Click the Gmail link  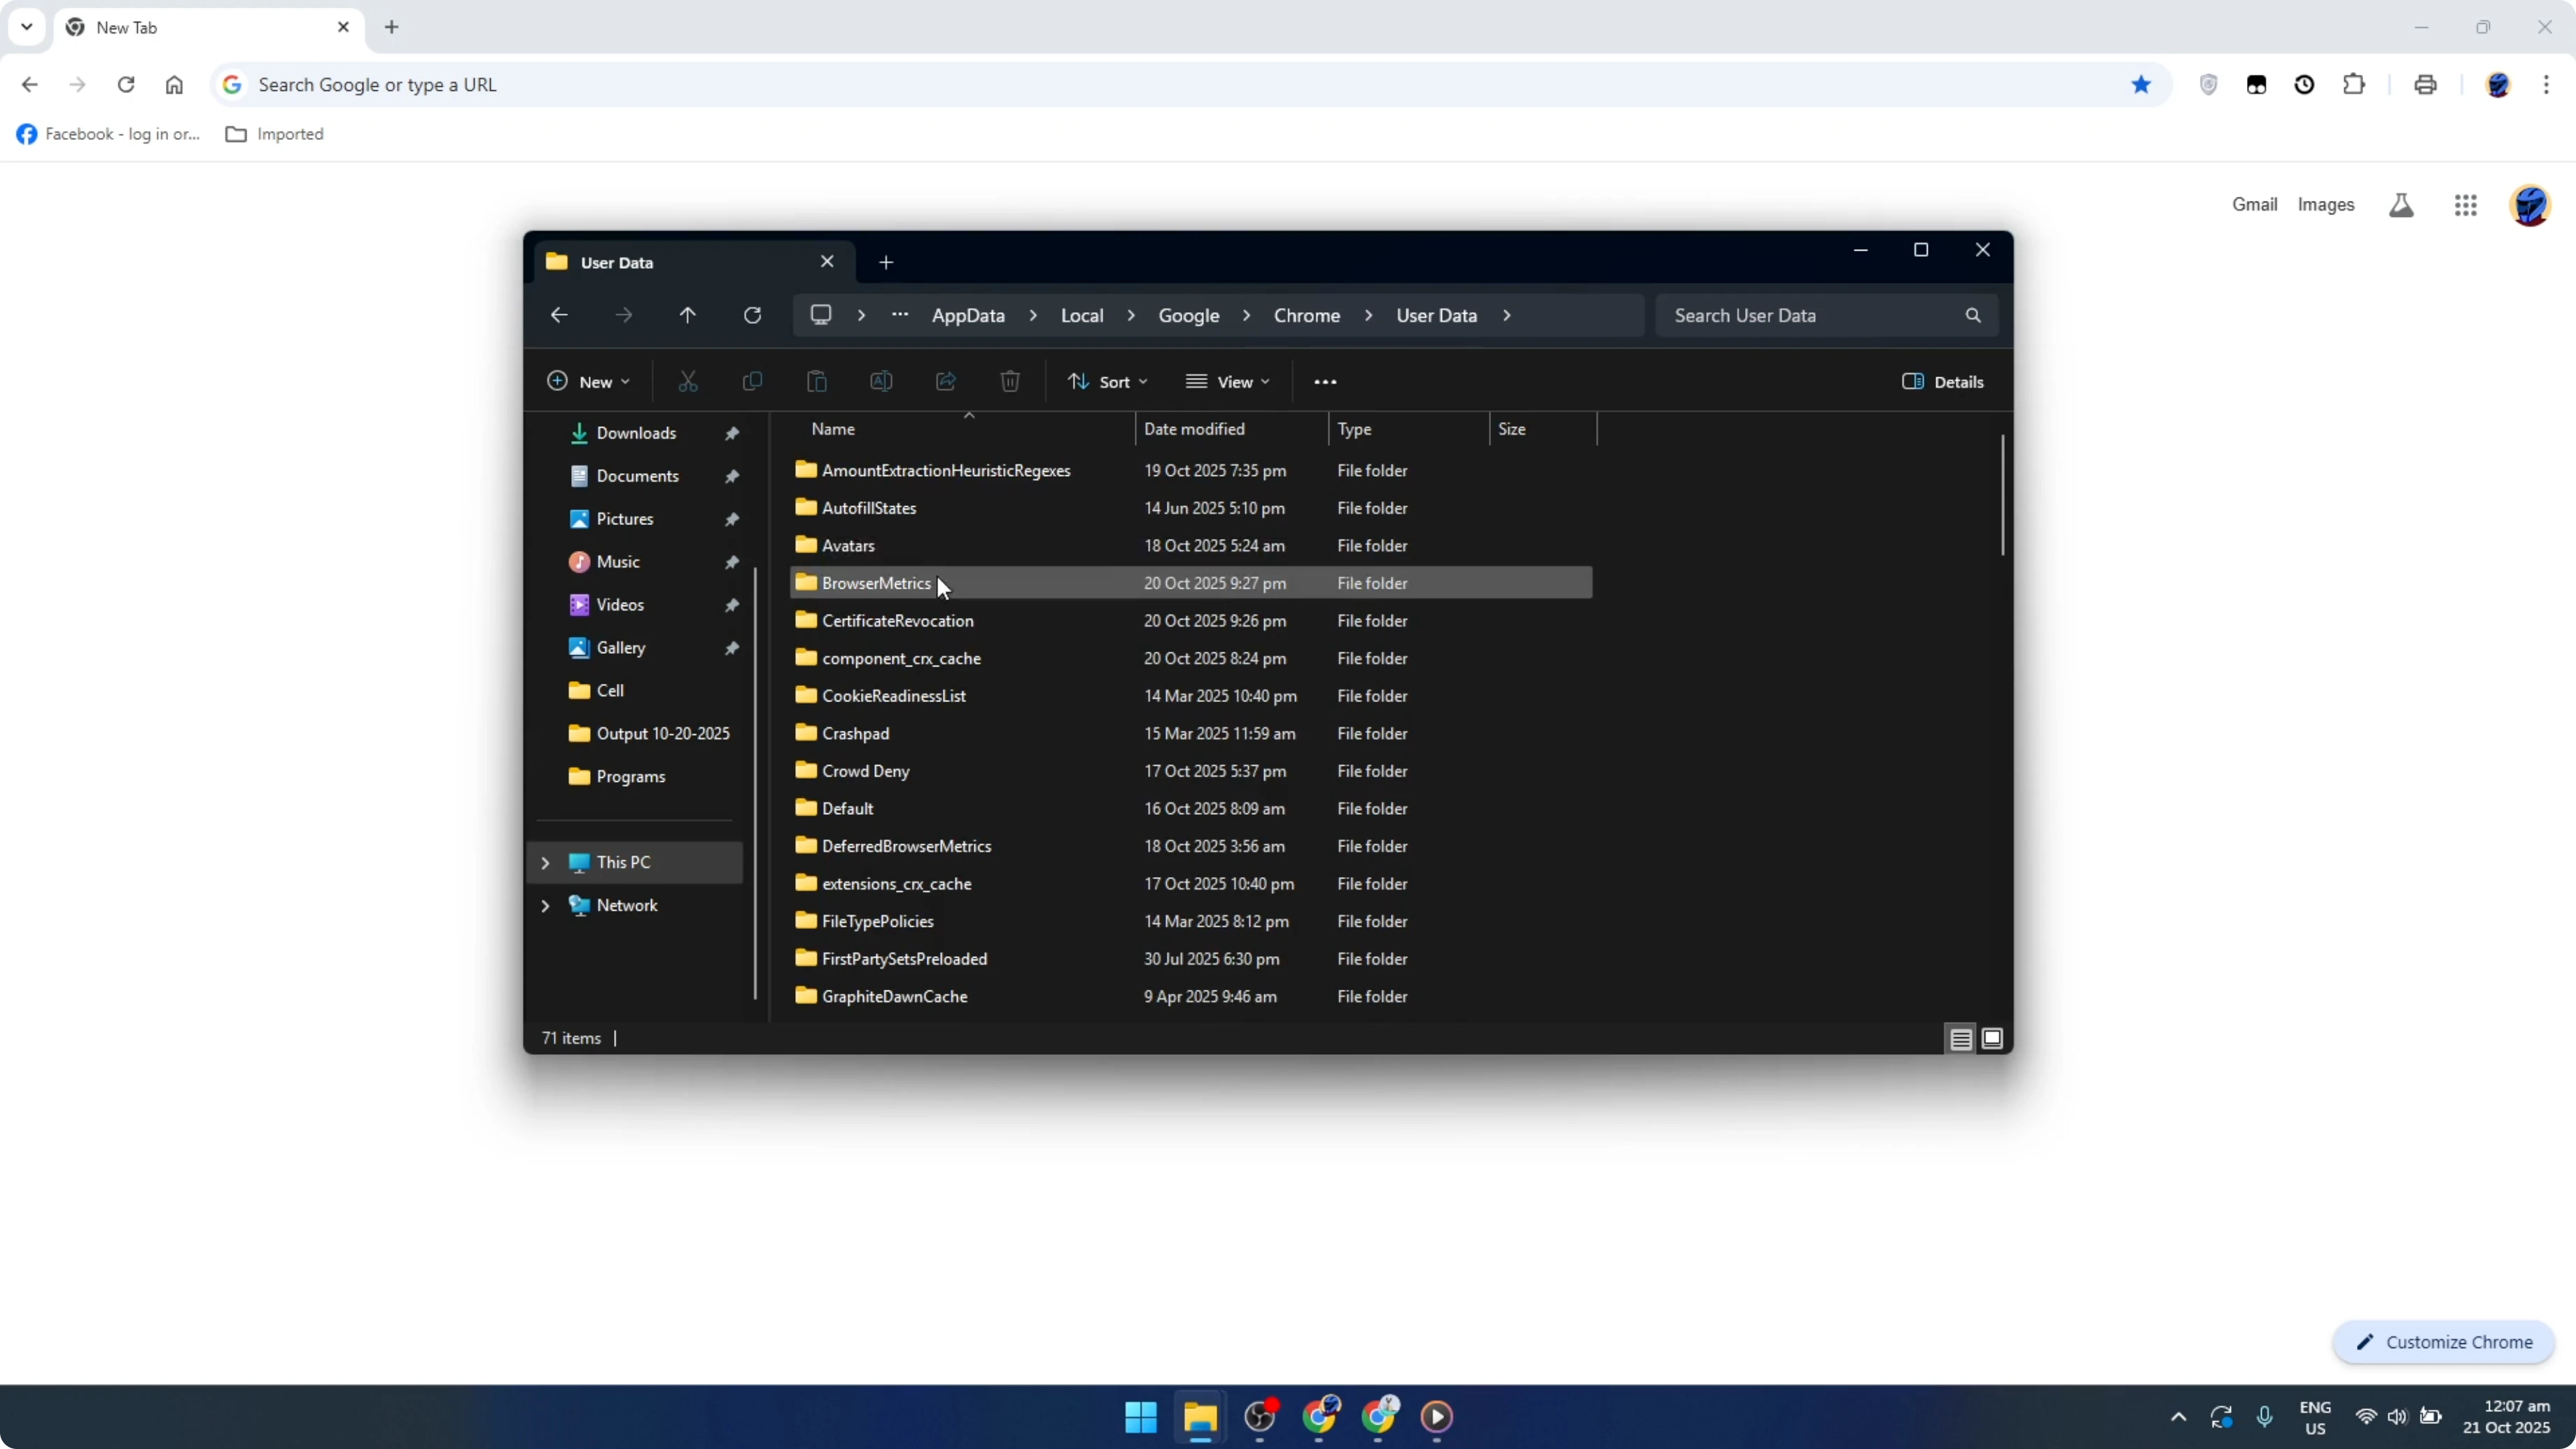pyautogui.click(x=2254, y=205)
